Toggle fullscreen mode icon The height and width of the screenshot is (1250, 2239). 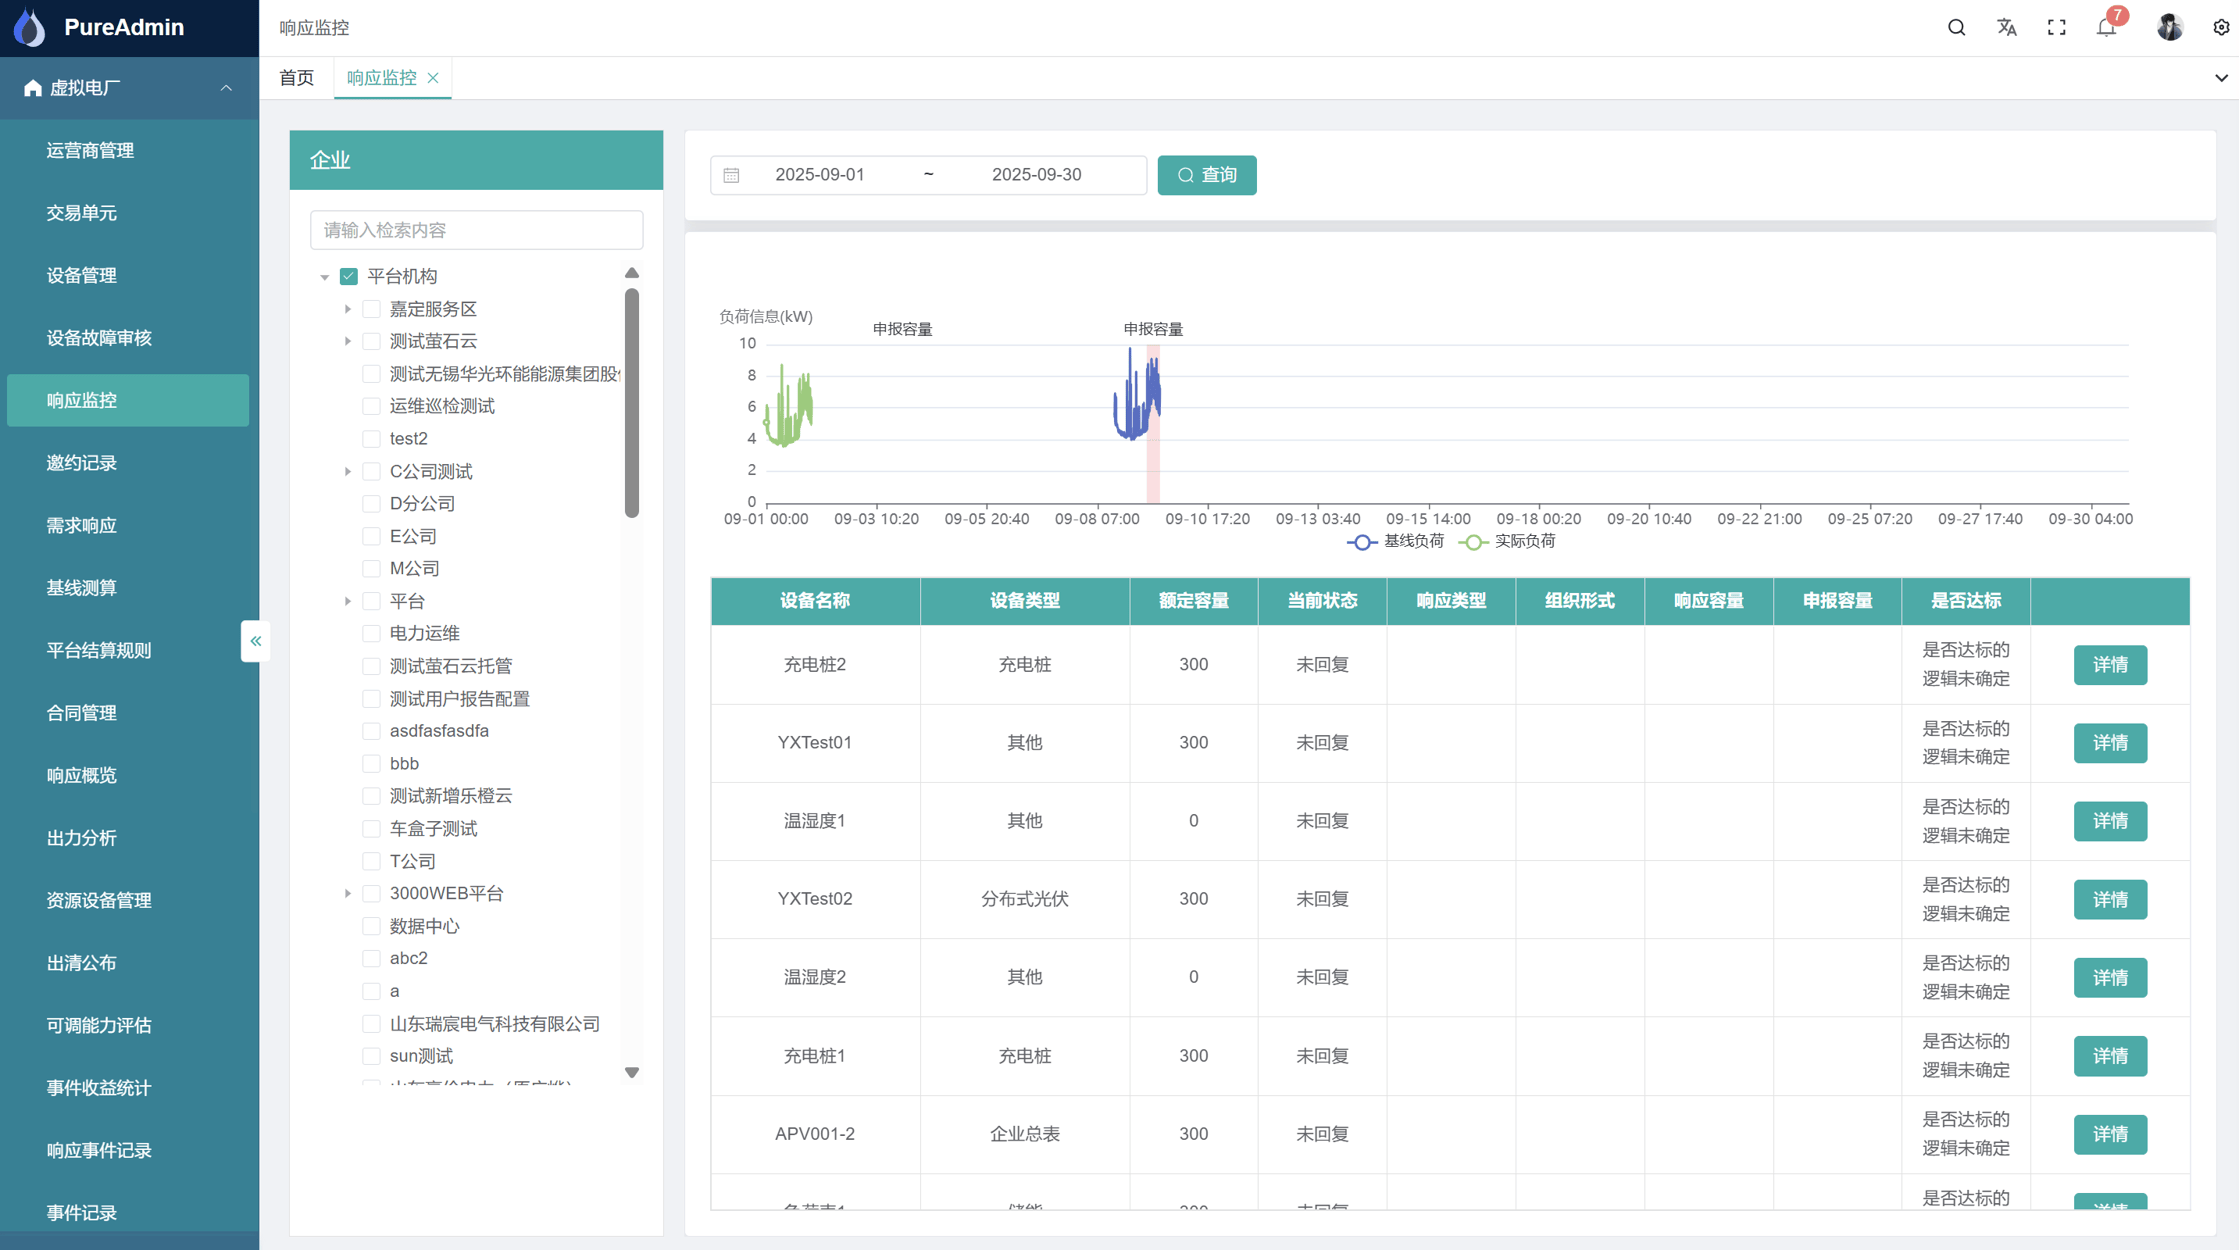click(2056, 28)
